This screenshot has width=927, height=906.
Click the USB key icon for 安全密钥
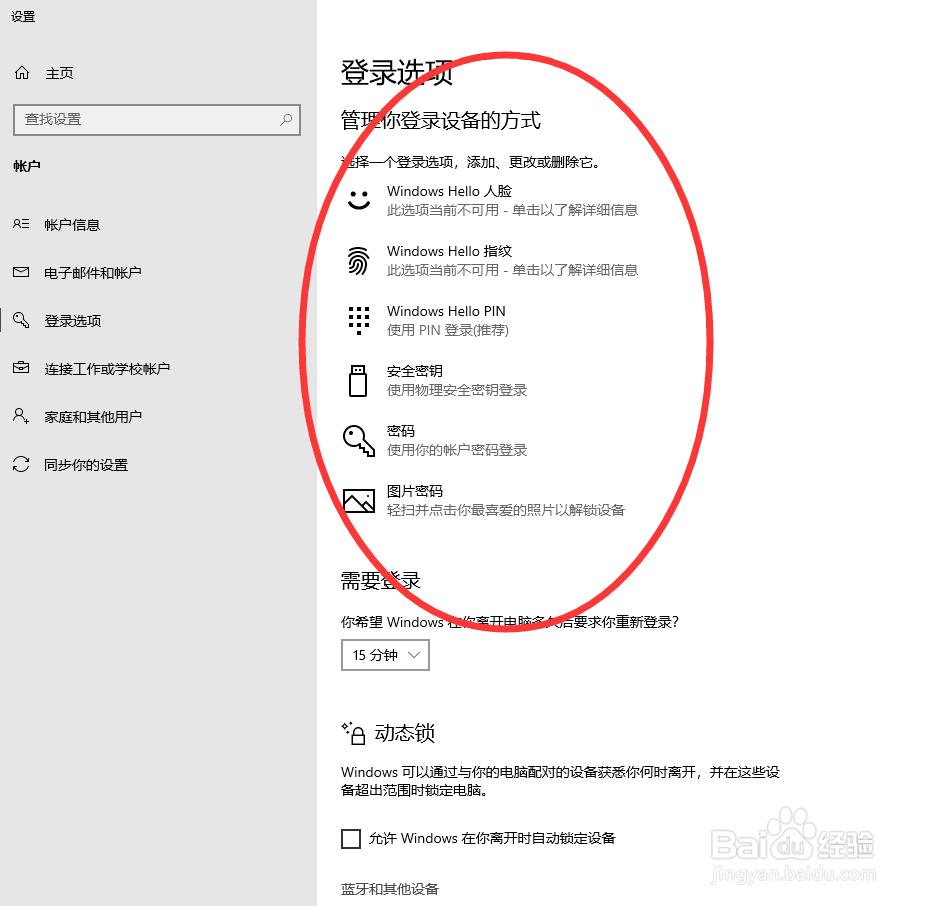tap(358, 381)
